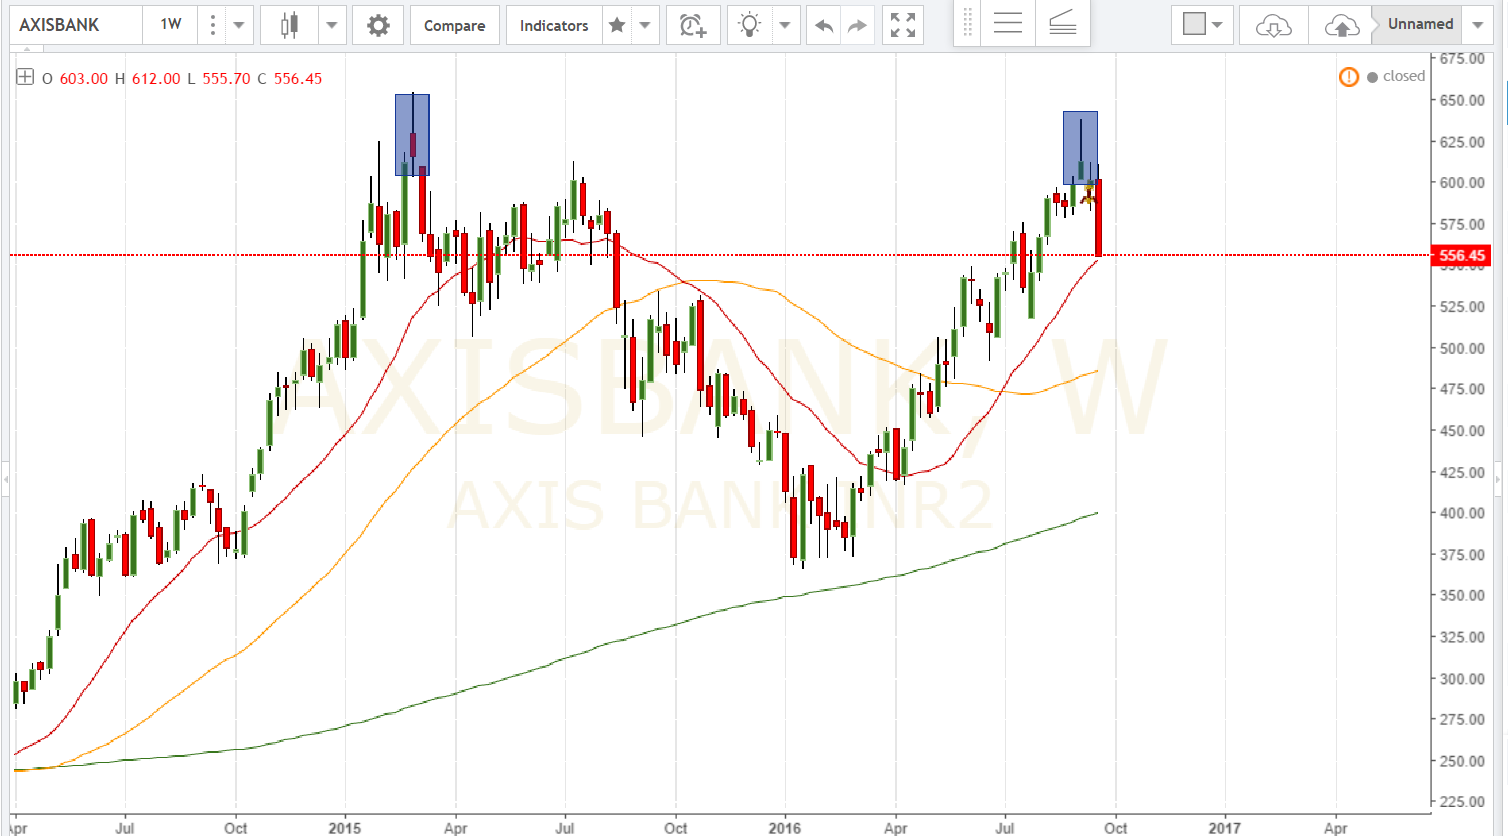The image size is (1508, 836).
Task: Expand the Unnamed layout dropdown arrow
Action: point(1478,25)
